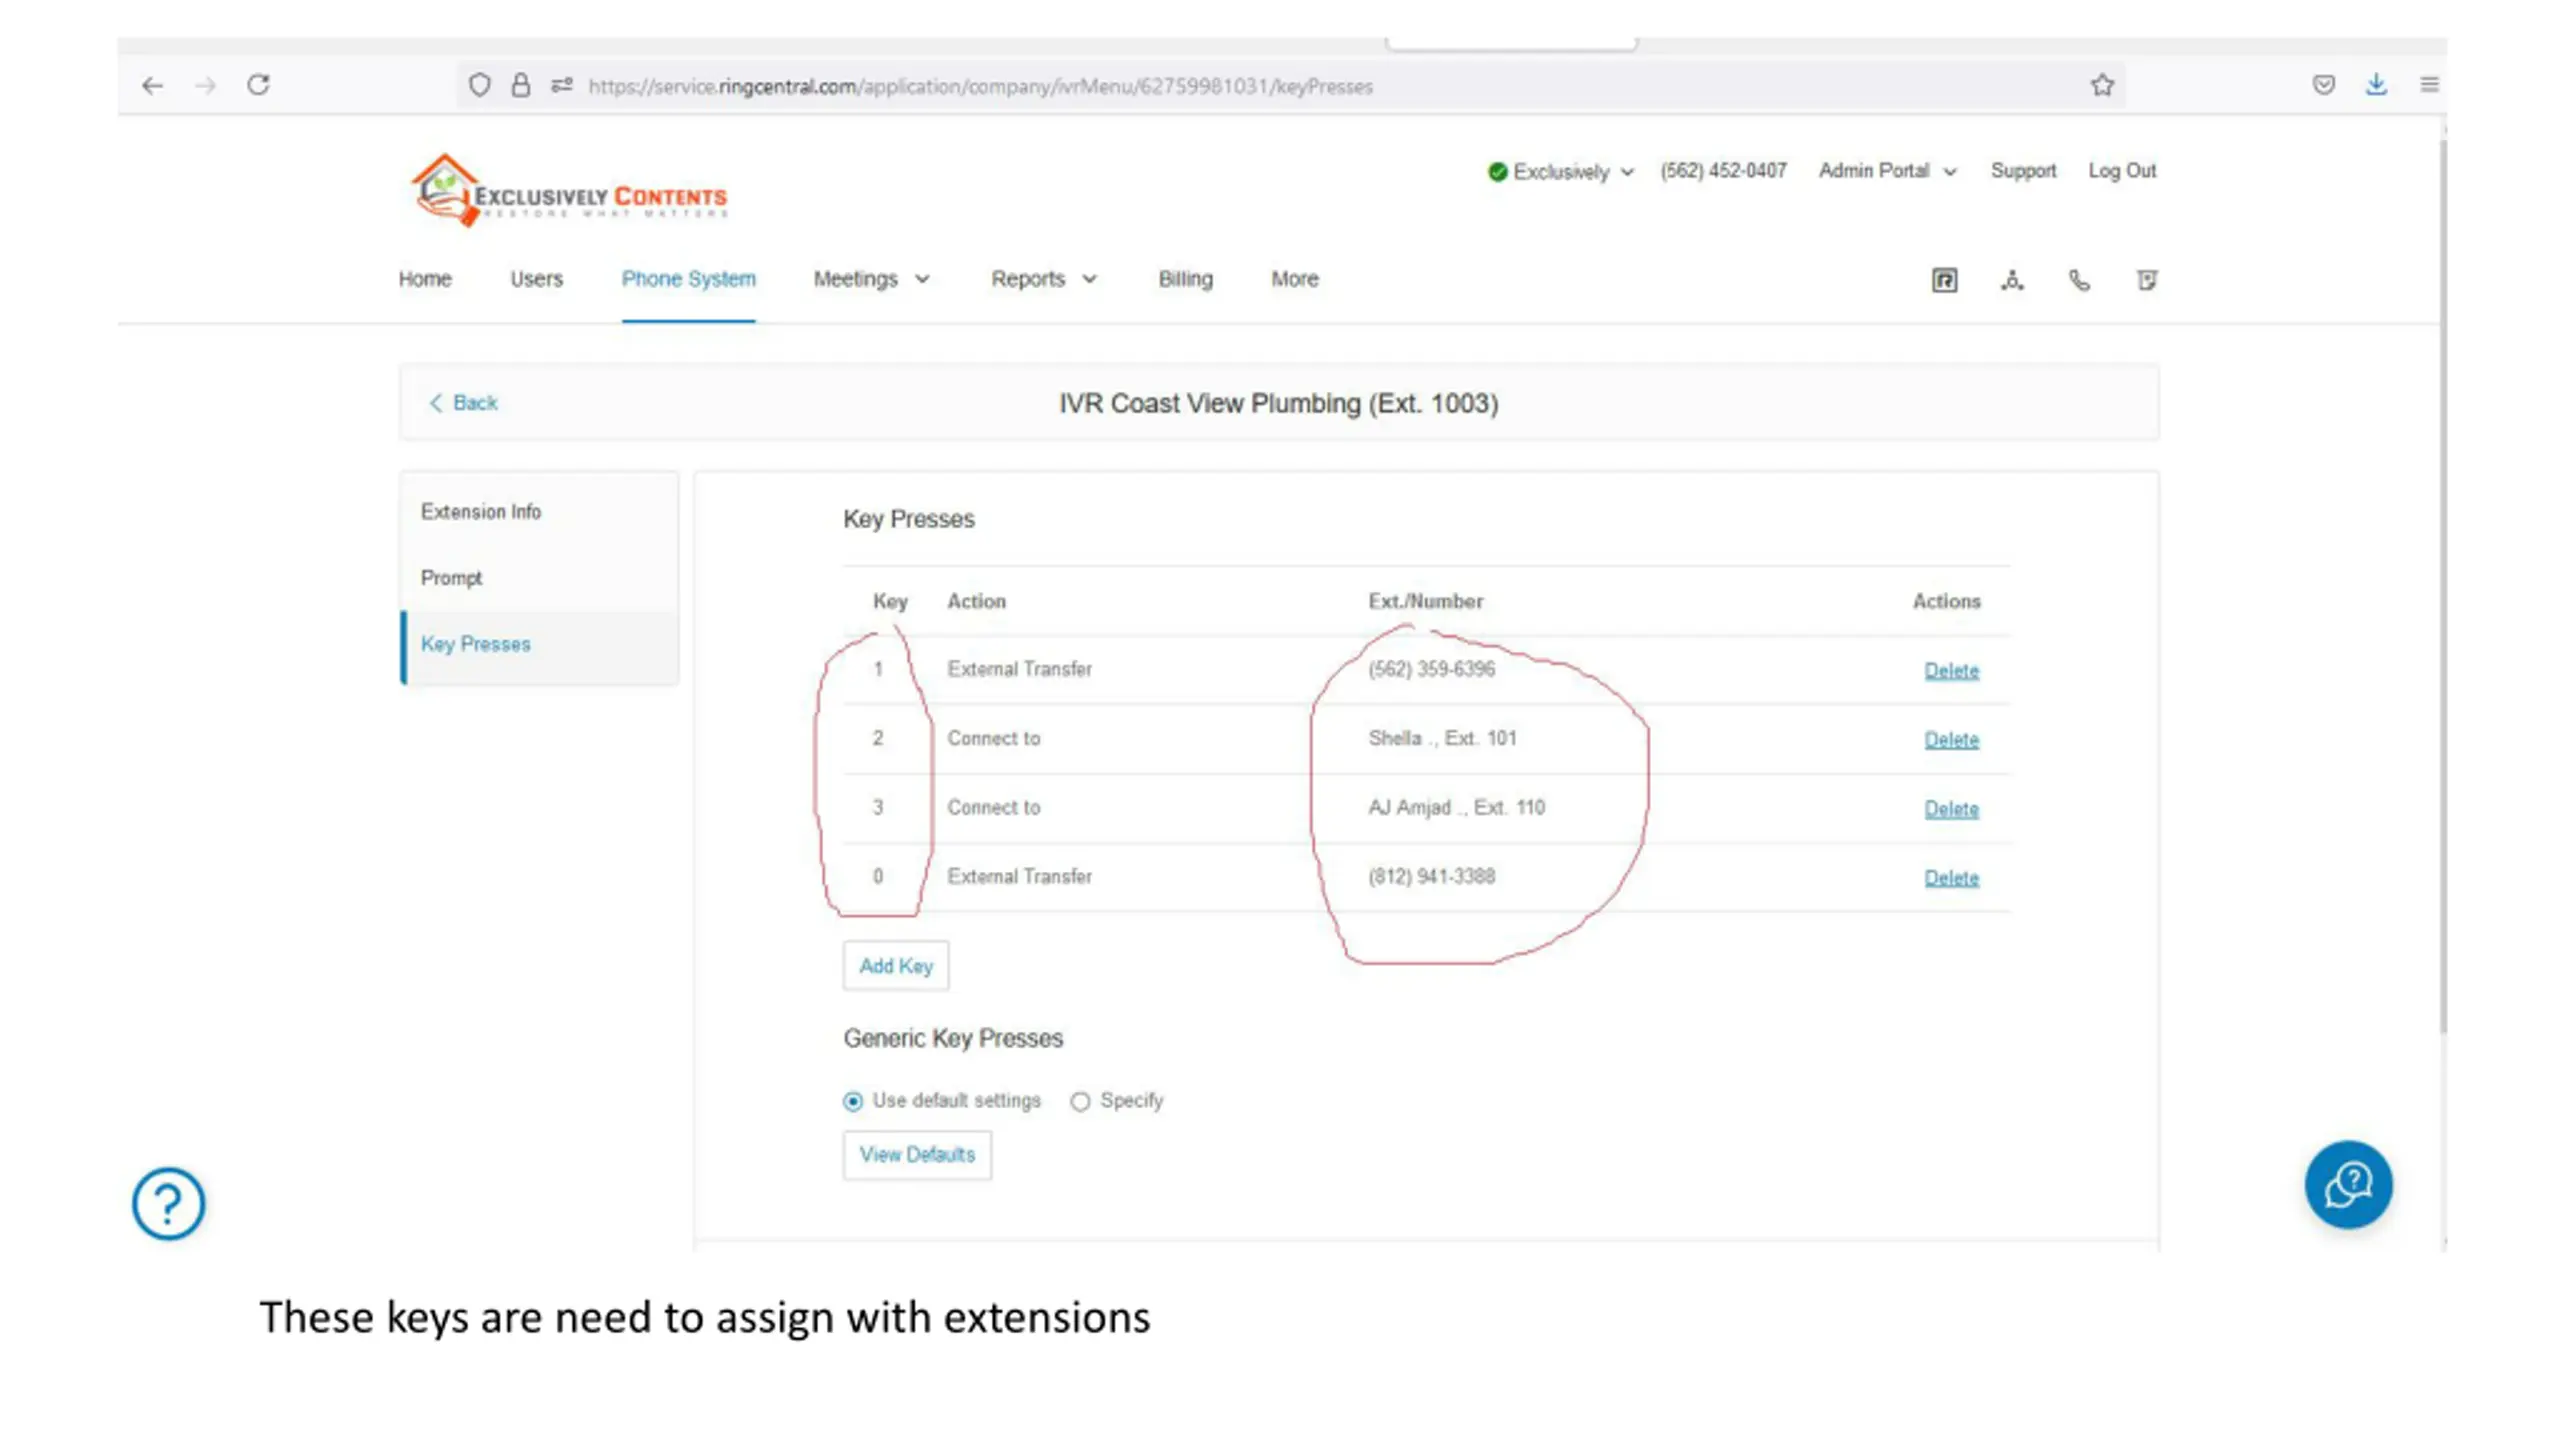The width and height of the screenshot is (2560, 1440).
Task: Switch to the Users menu item
Action: pyautogui.click(x=536, y=279)
